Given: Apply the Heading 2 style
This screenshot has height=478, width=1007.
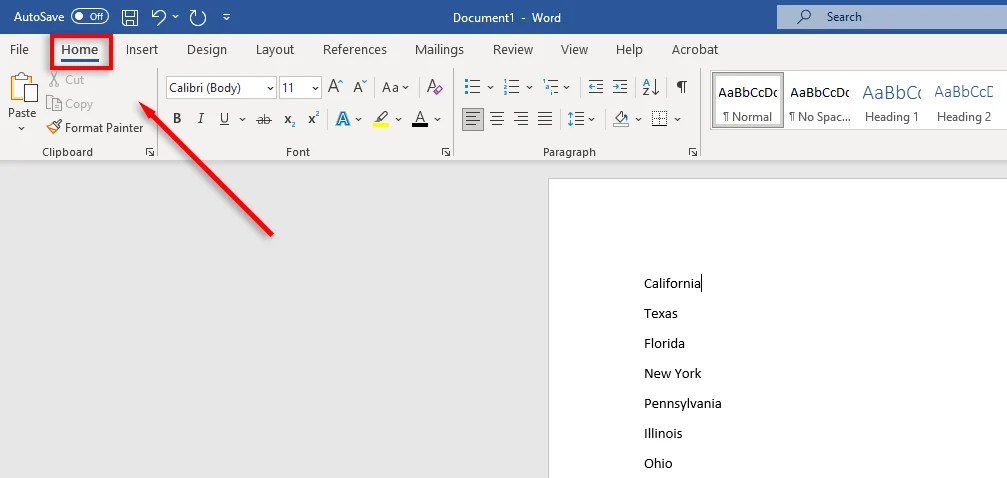Looking at the screenshot, I should (963, 100).
